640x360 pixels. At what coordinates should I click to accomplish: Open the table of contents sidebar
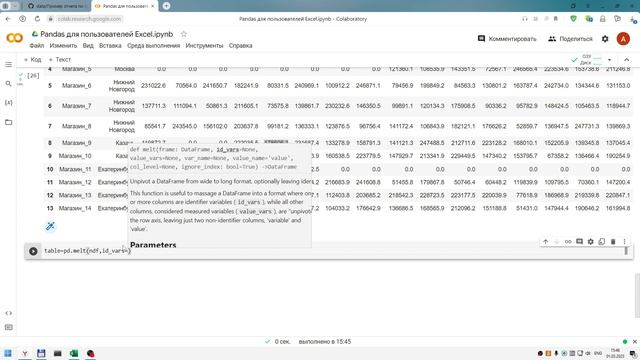pyautogui.click(x=8, y=64)
